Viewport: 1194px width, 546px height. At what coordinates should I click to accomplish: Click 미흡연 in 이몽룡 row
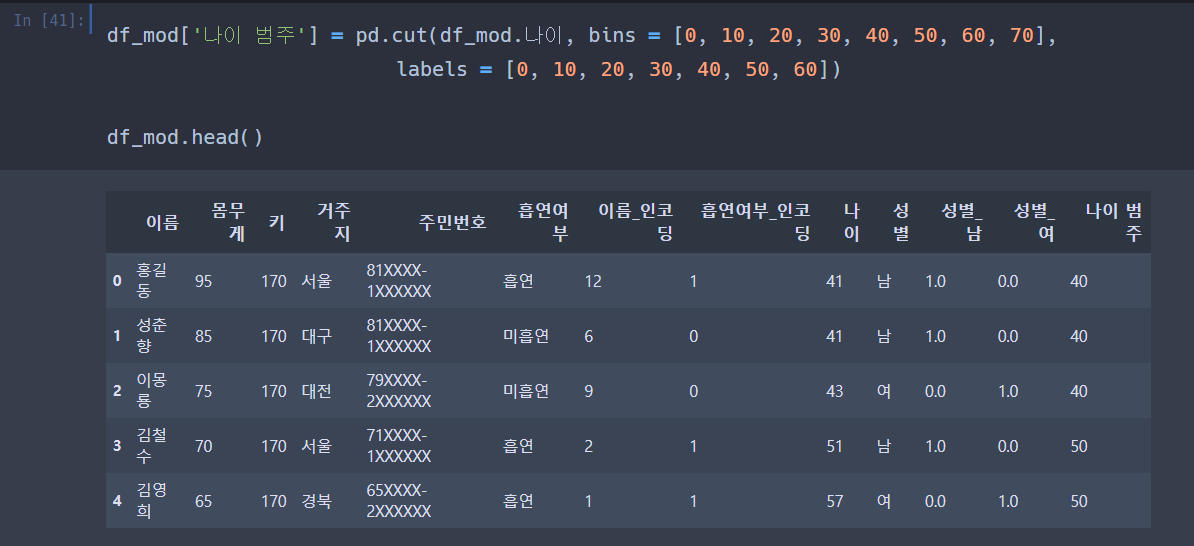pyautogui.click(x=526, y=391)
